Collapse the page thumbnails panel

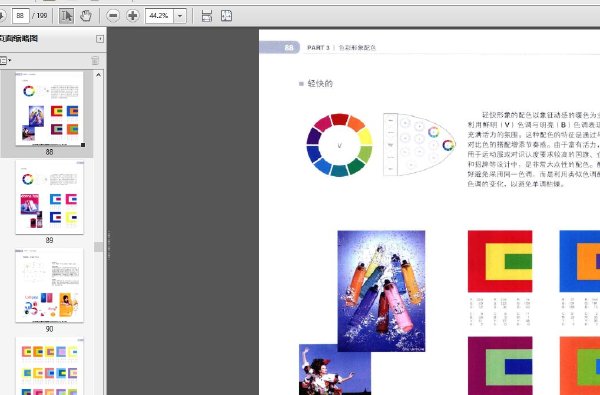point(100,39)
